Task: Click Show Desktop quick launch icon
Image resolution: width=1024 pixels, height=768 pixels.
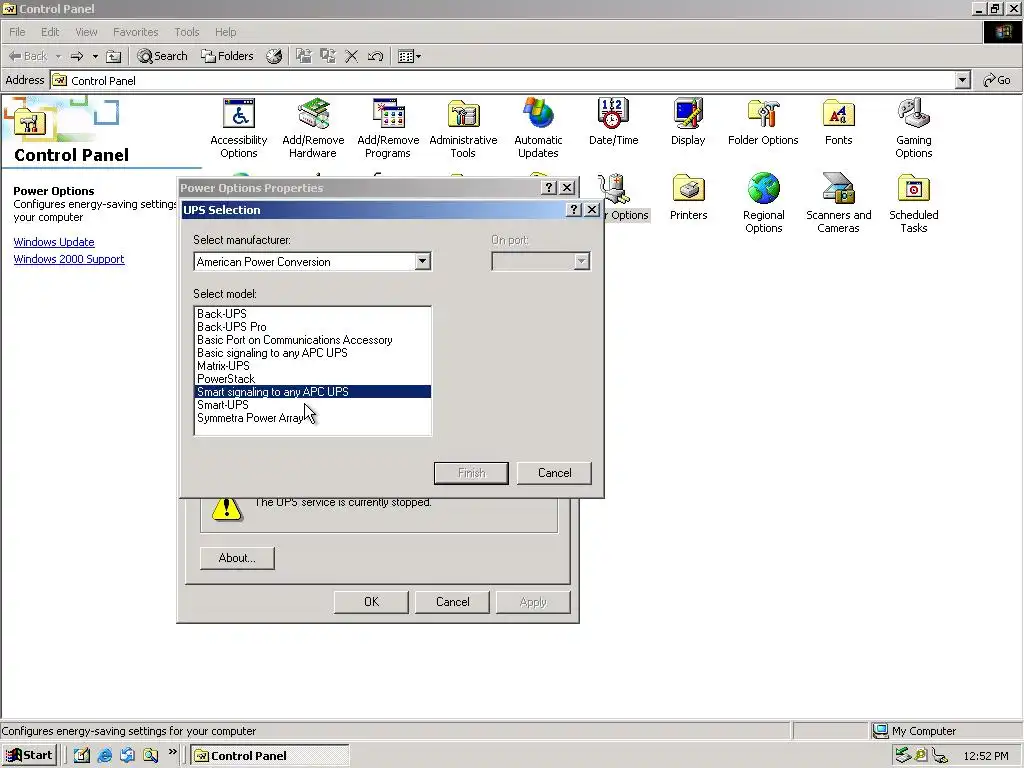Action: 82,756
